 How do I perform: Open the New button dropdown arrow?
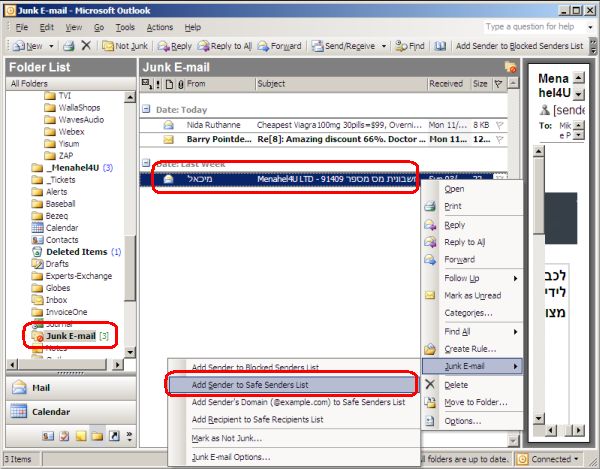point(50,46)
